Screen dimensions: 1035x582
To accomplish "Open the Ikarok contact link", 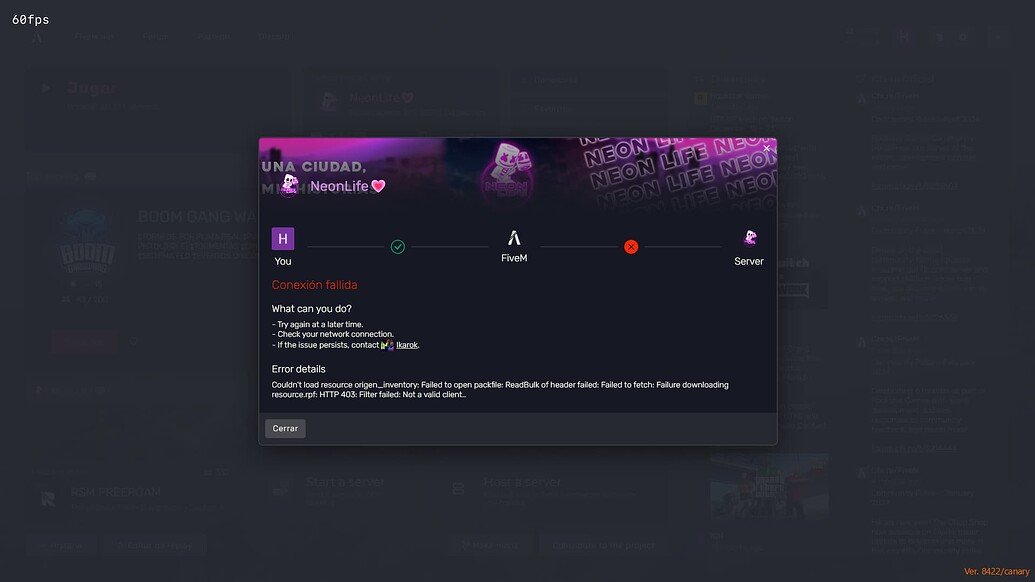I will (x=407, y=345).
